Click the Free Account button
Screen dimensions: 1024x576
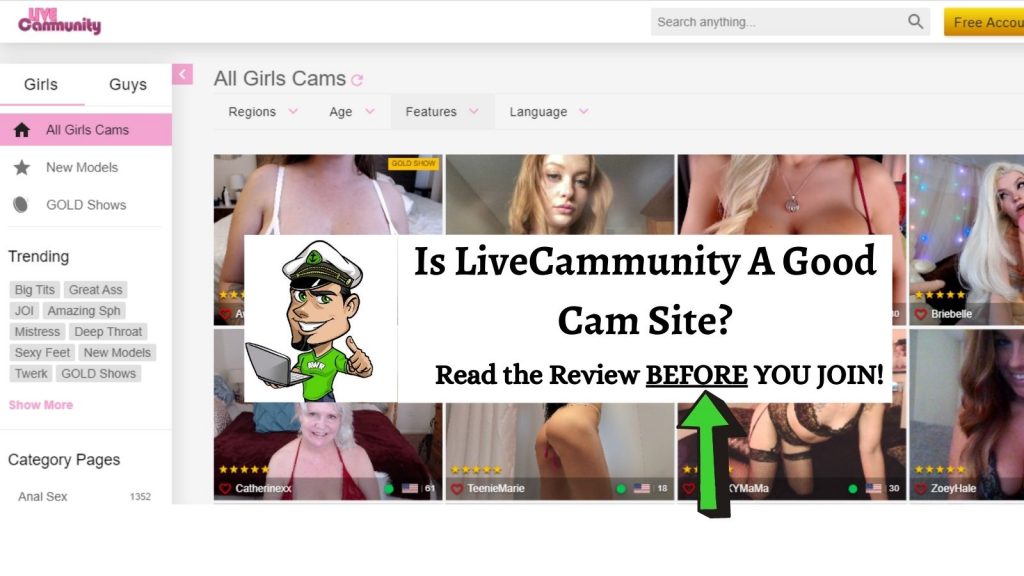click(x=984, y=22)
